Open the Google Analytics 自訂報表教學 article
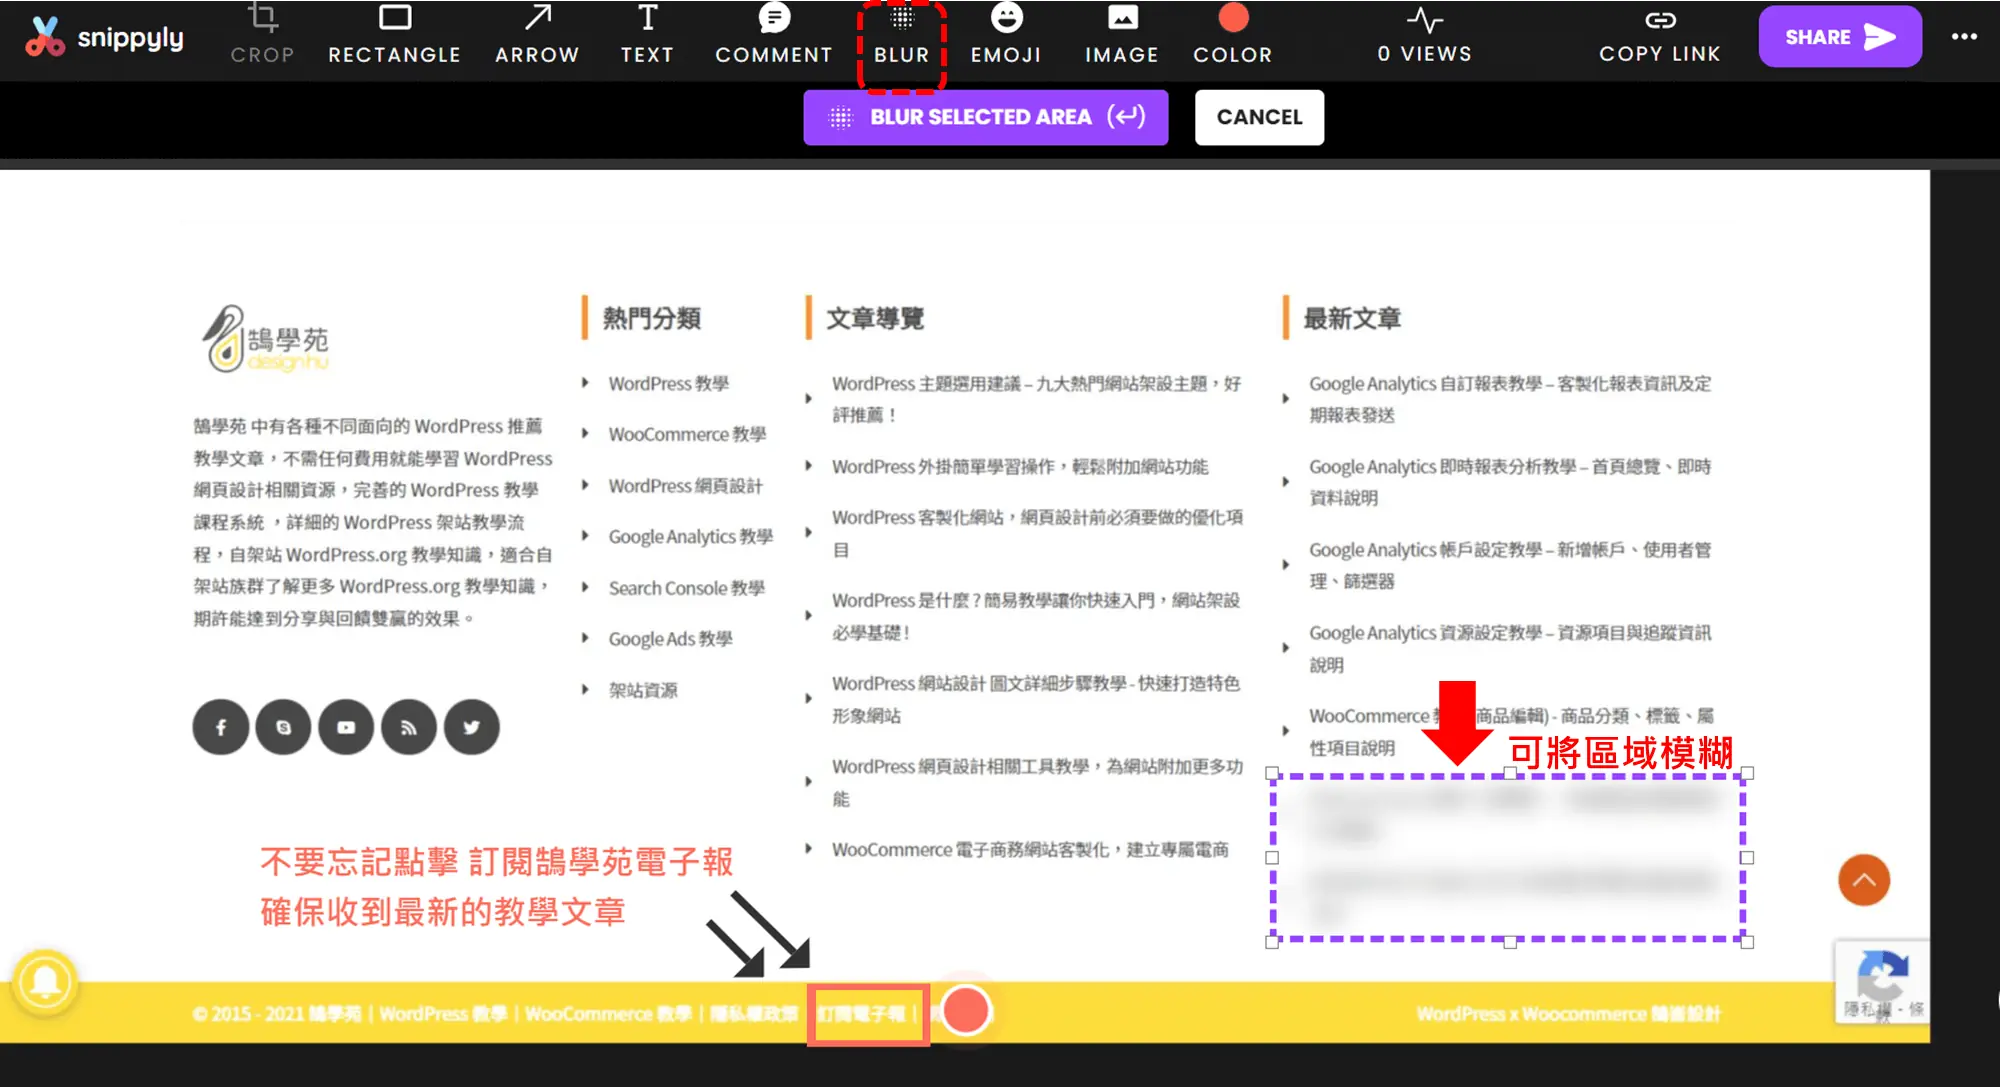 pyautogui.click(x=1510, y=399)
